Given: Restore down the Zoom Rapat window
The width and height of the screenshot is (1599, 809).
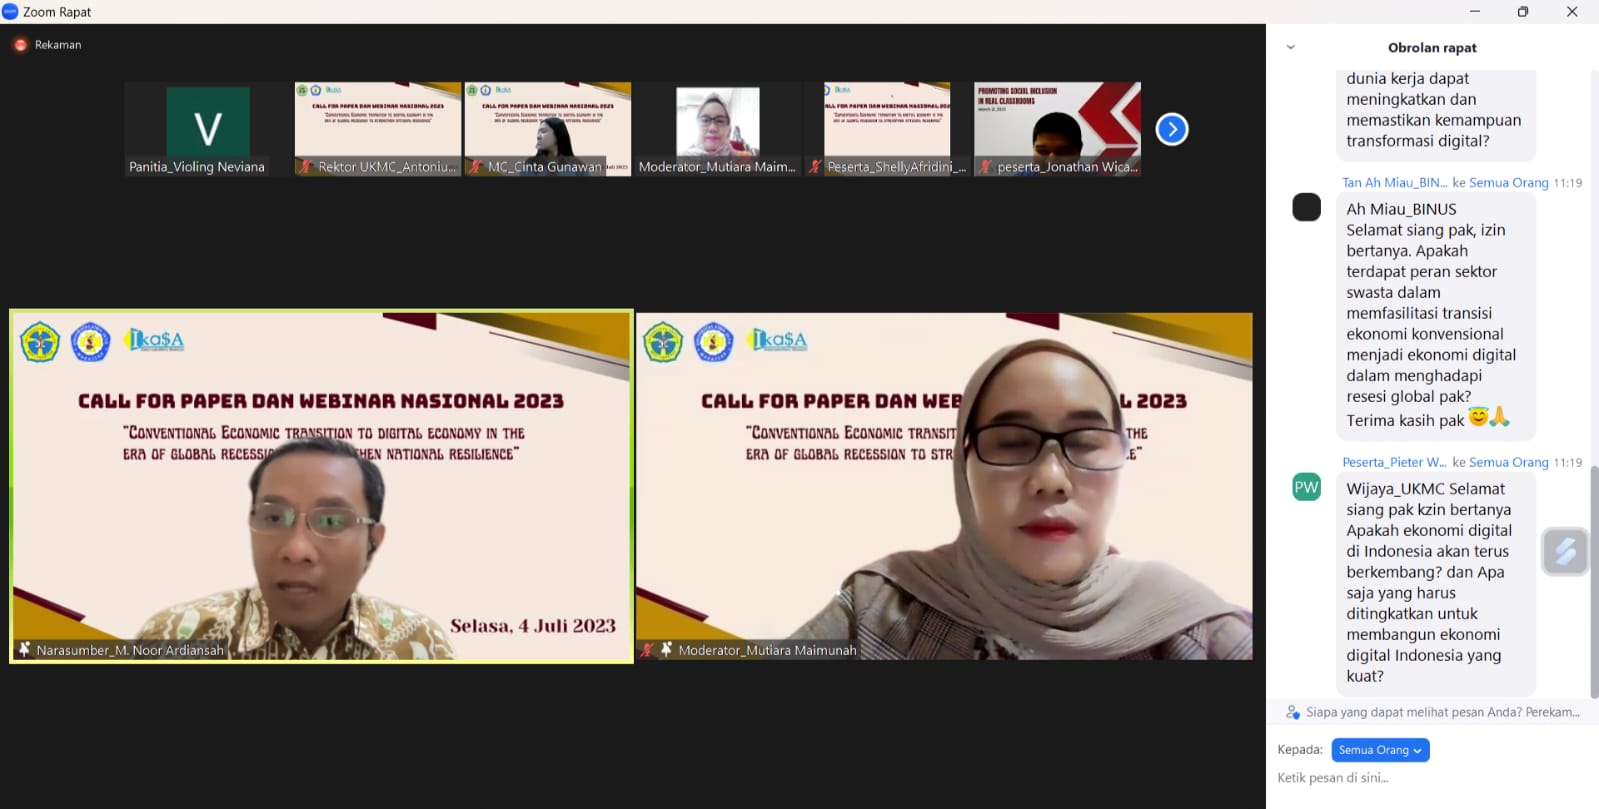Looking at the screenshot, I should 1523,12.
